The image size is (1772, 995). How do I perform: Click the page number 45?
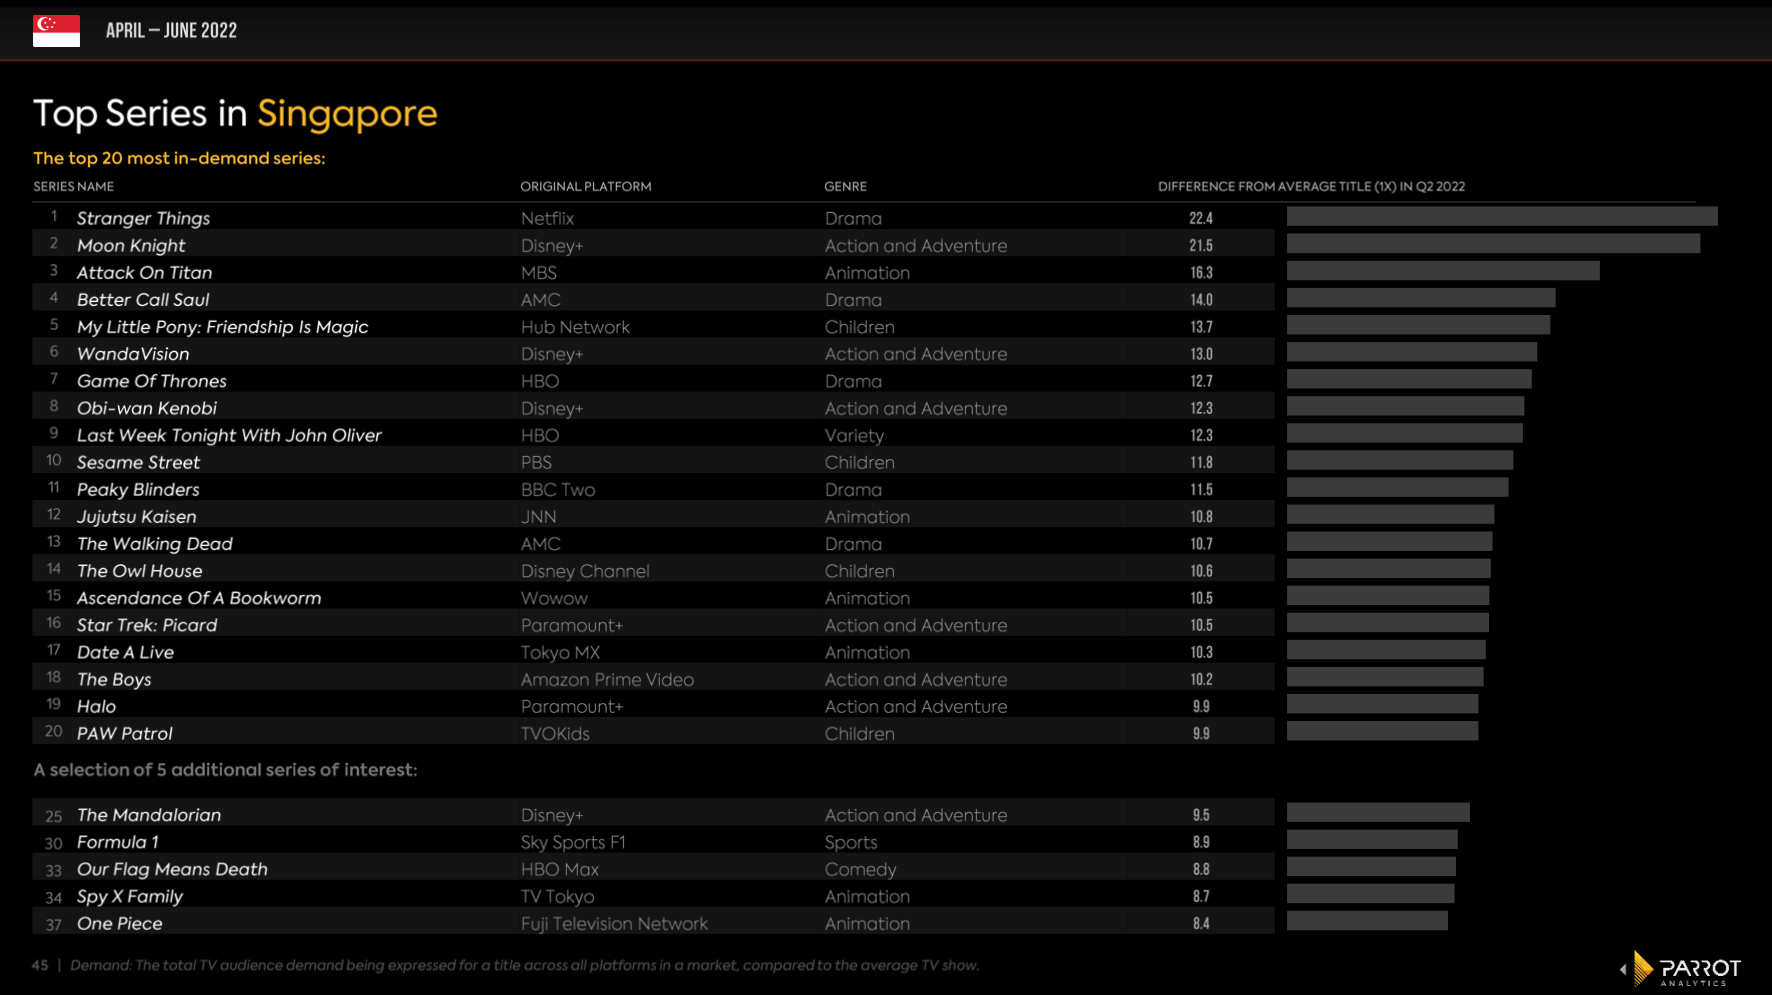(x=40, y=965)
